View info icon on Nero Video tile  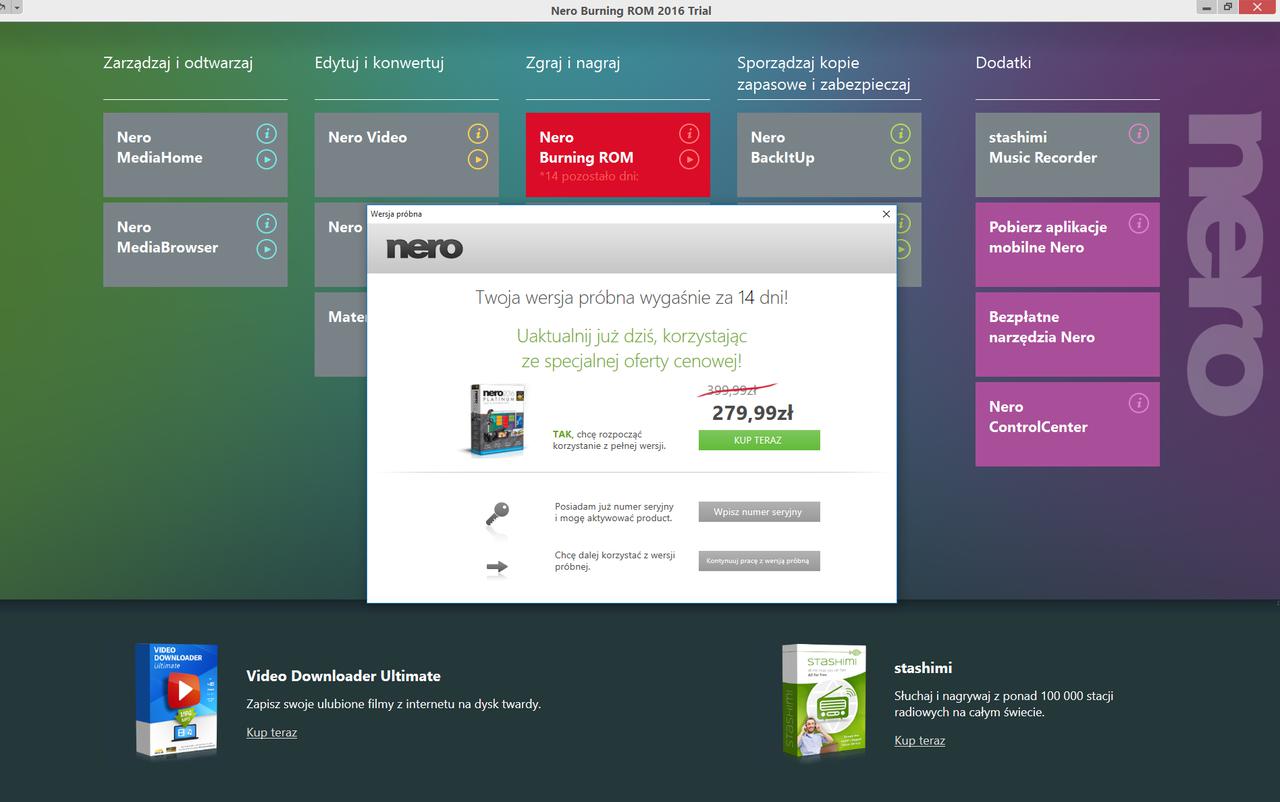tap(478, 133)
